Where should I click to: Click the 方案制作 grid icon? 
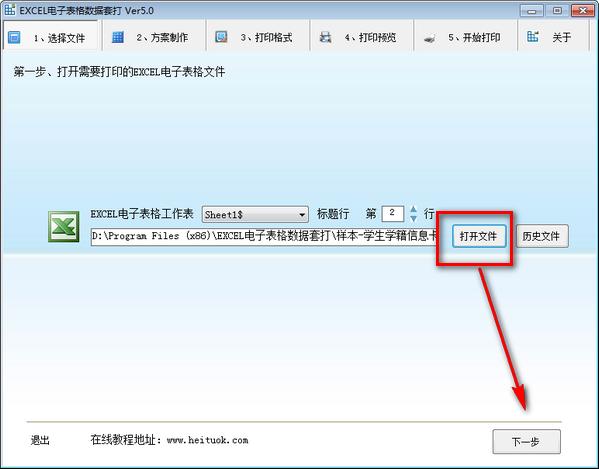click(x=118, y=37)
